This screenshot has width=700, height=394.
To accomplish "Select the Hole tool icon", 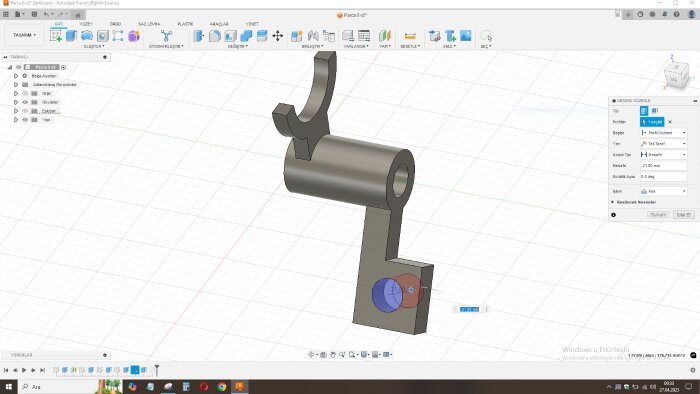I will tap(103, 36).
